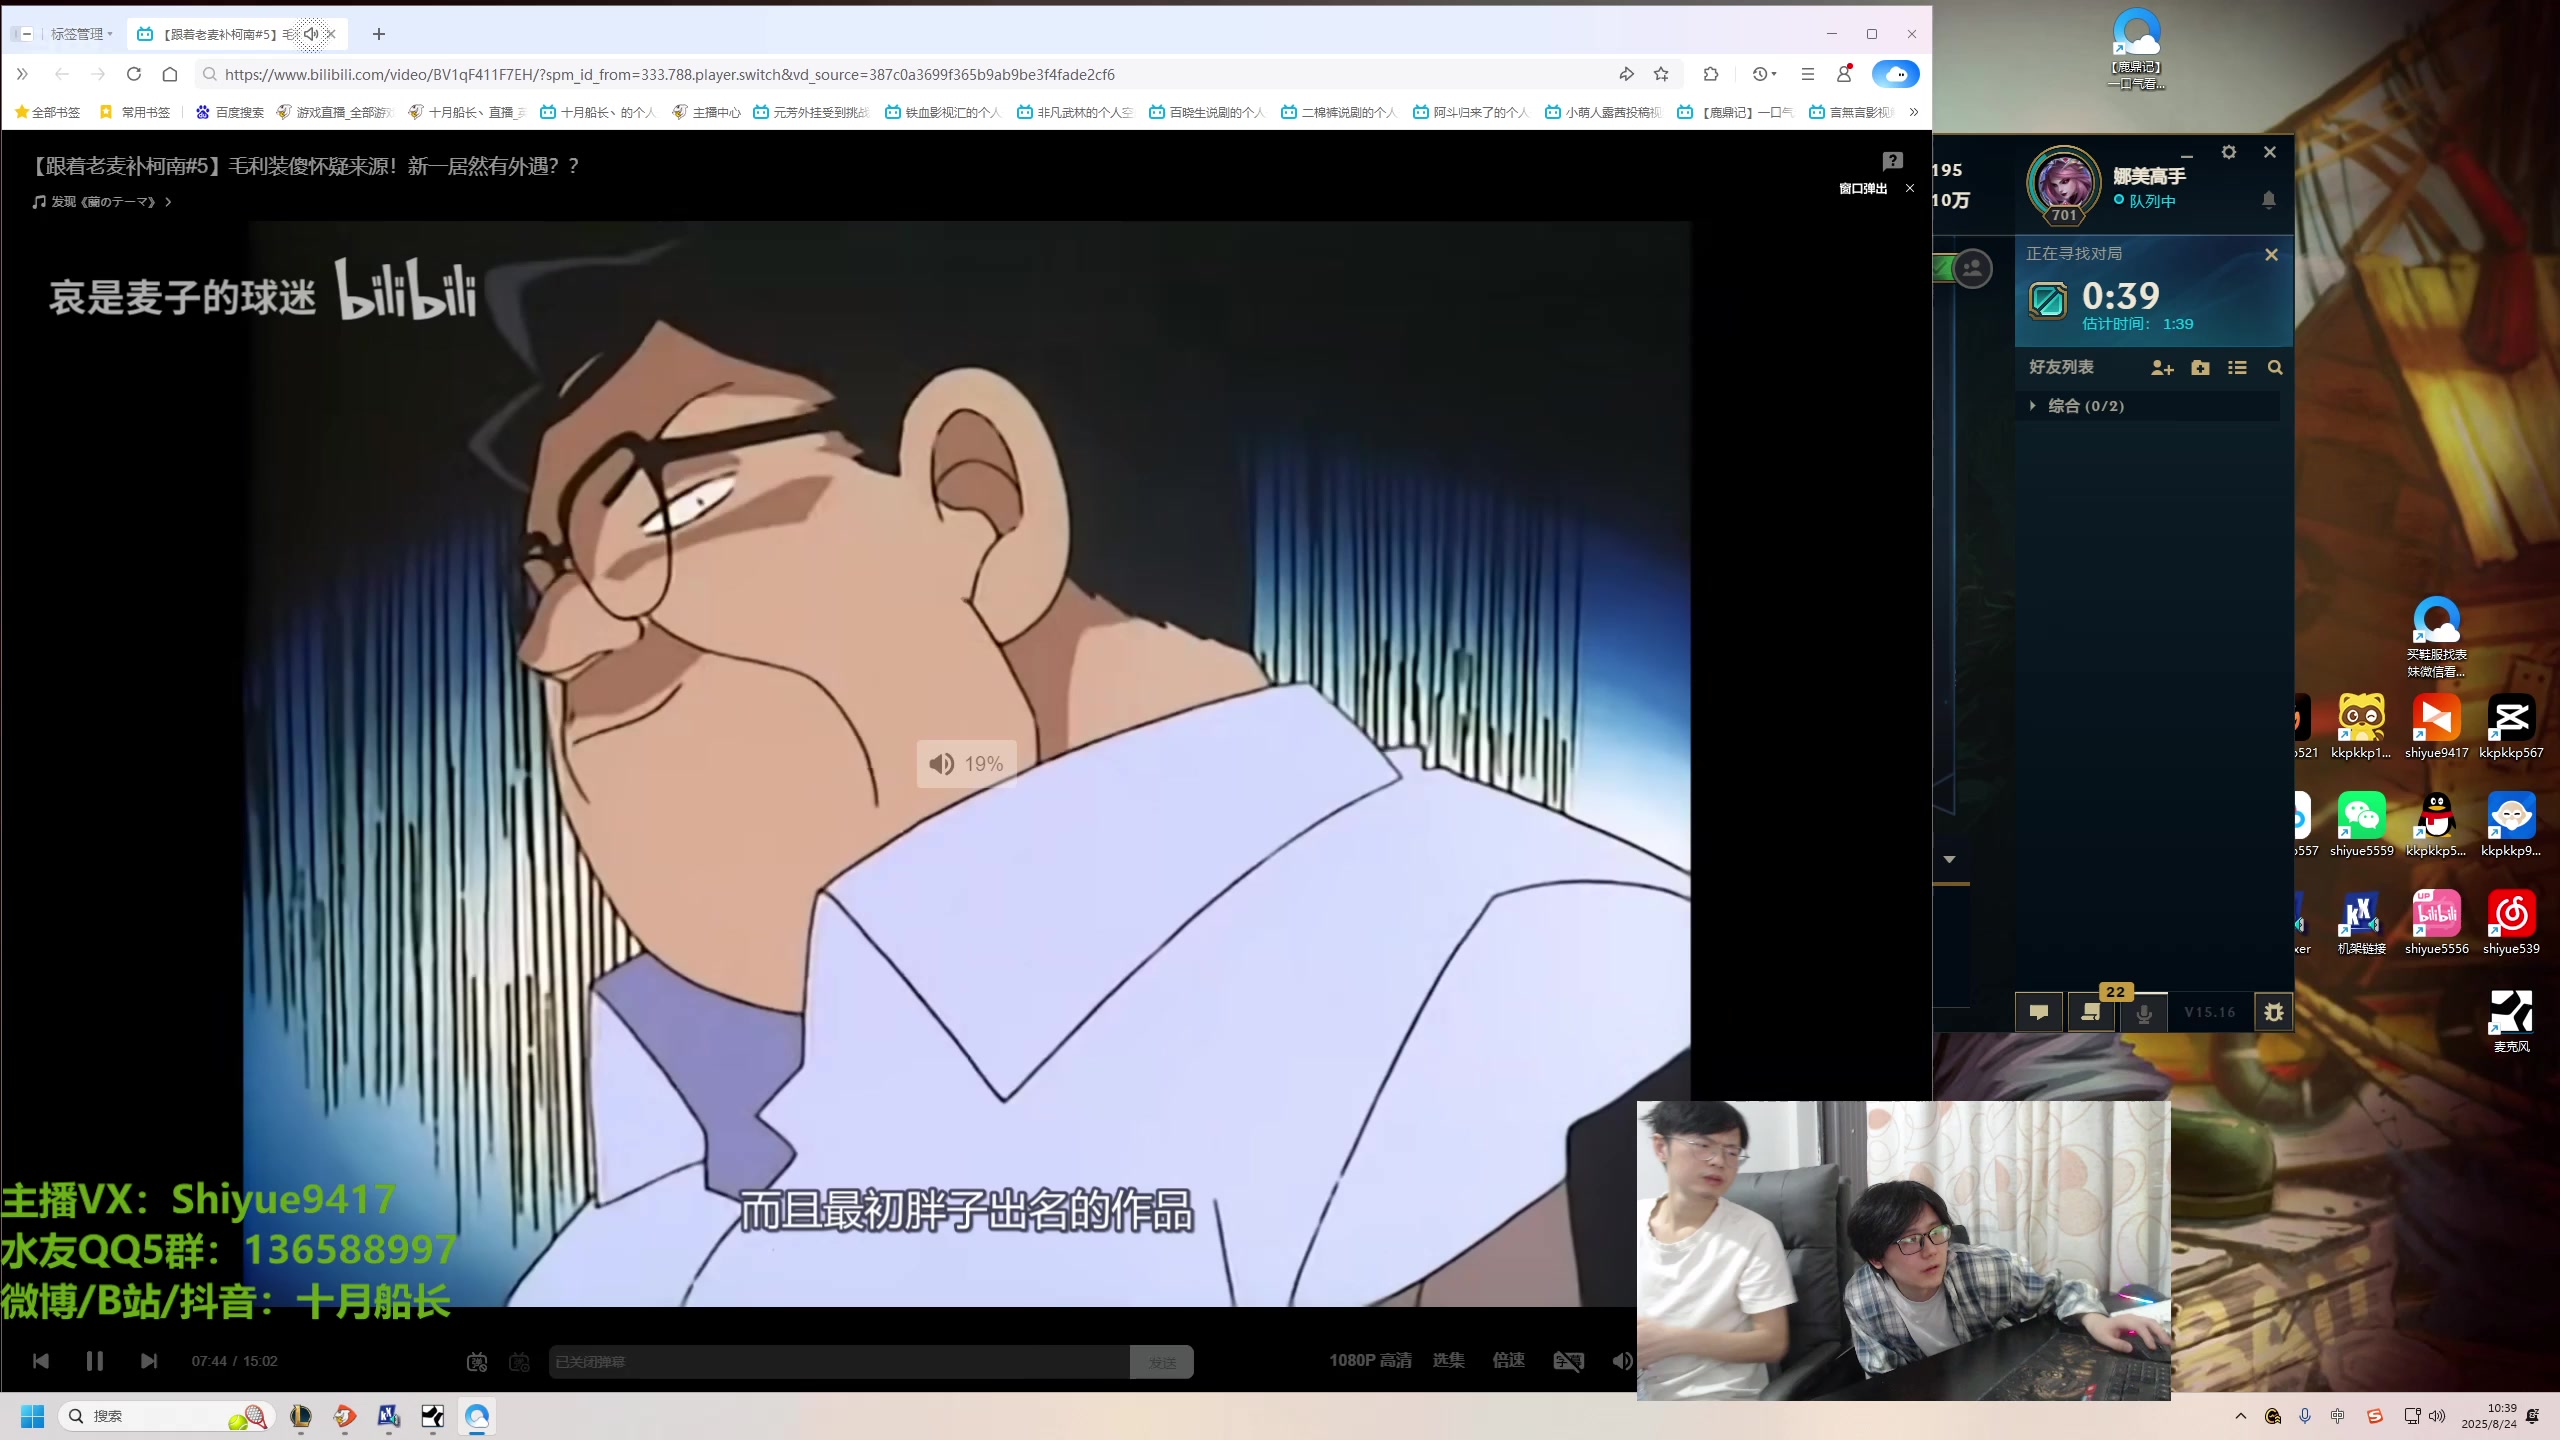Mute the tab with its speaker icon

pos(311,34)
